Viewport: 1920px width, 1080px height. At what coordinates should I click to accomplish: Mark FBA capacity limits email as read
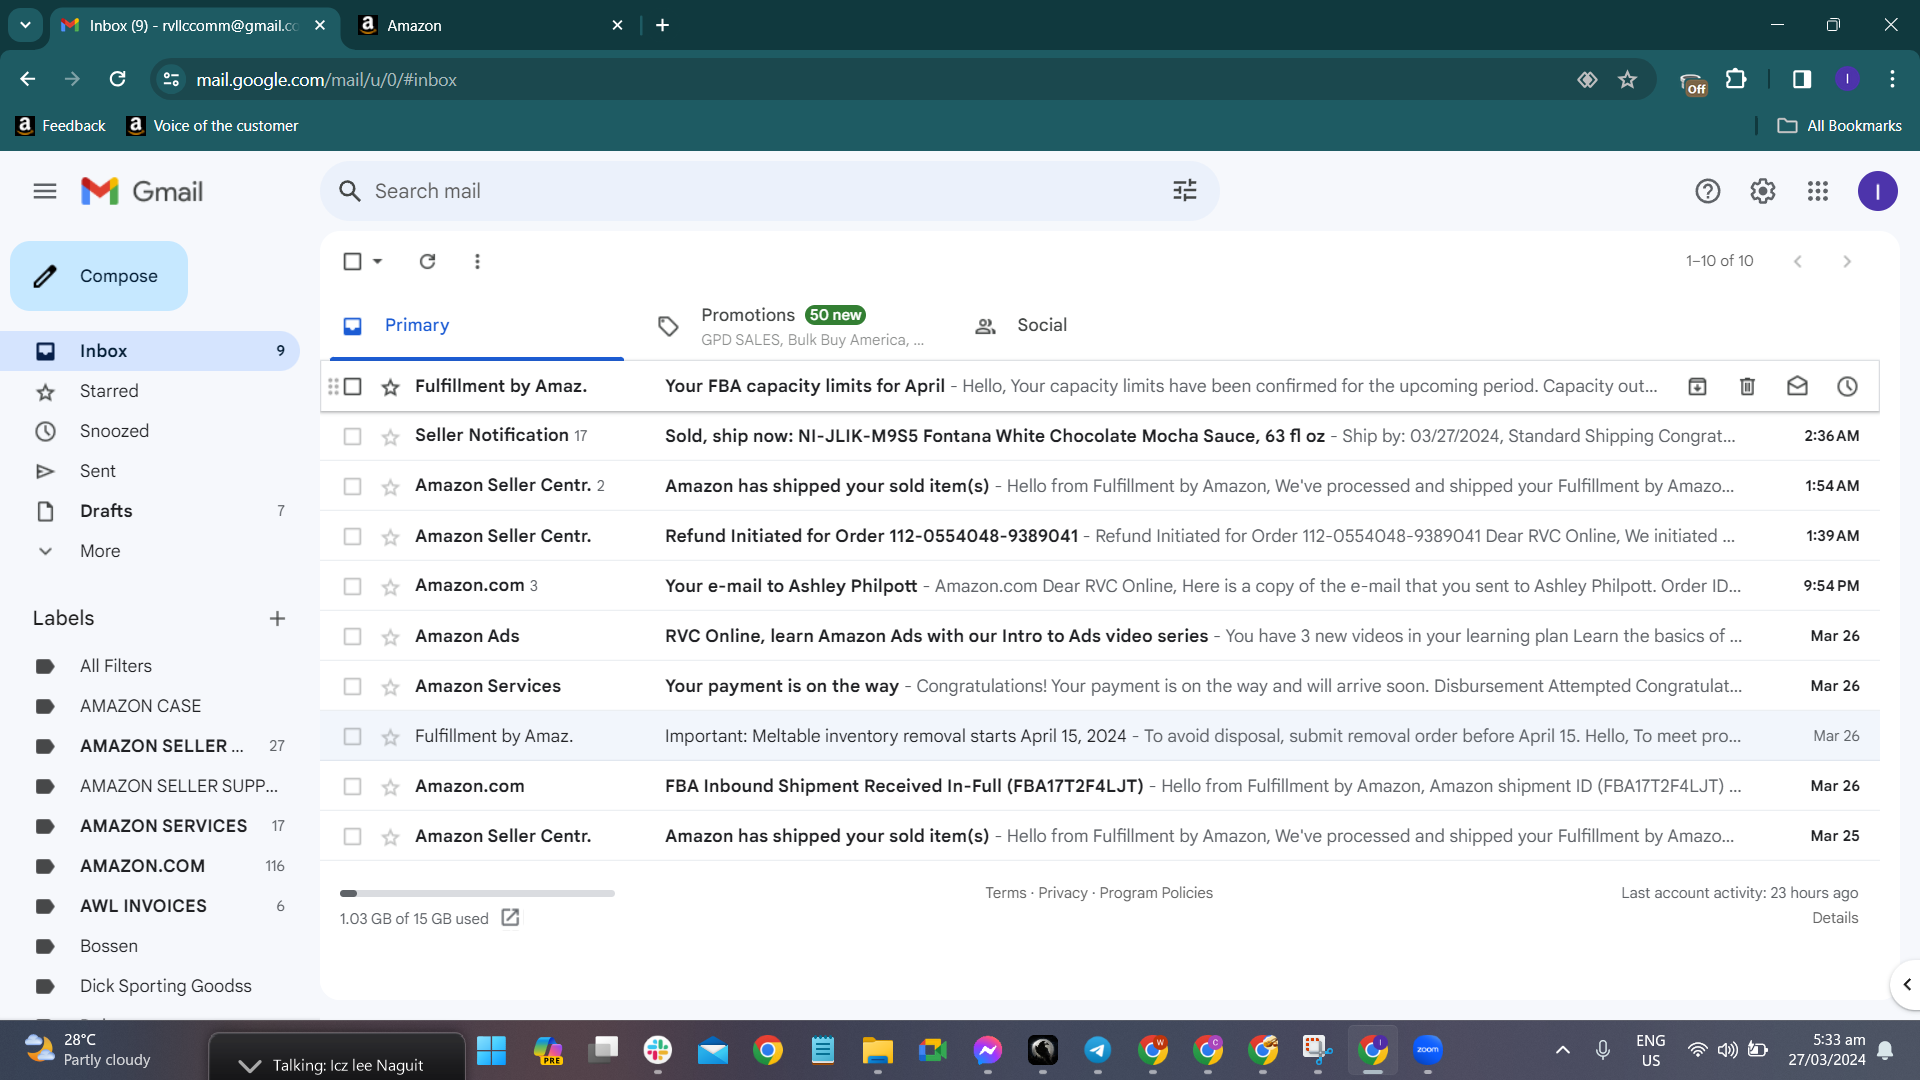1797,386
